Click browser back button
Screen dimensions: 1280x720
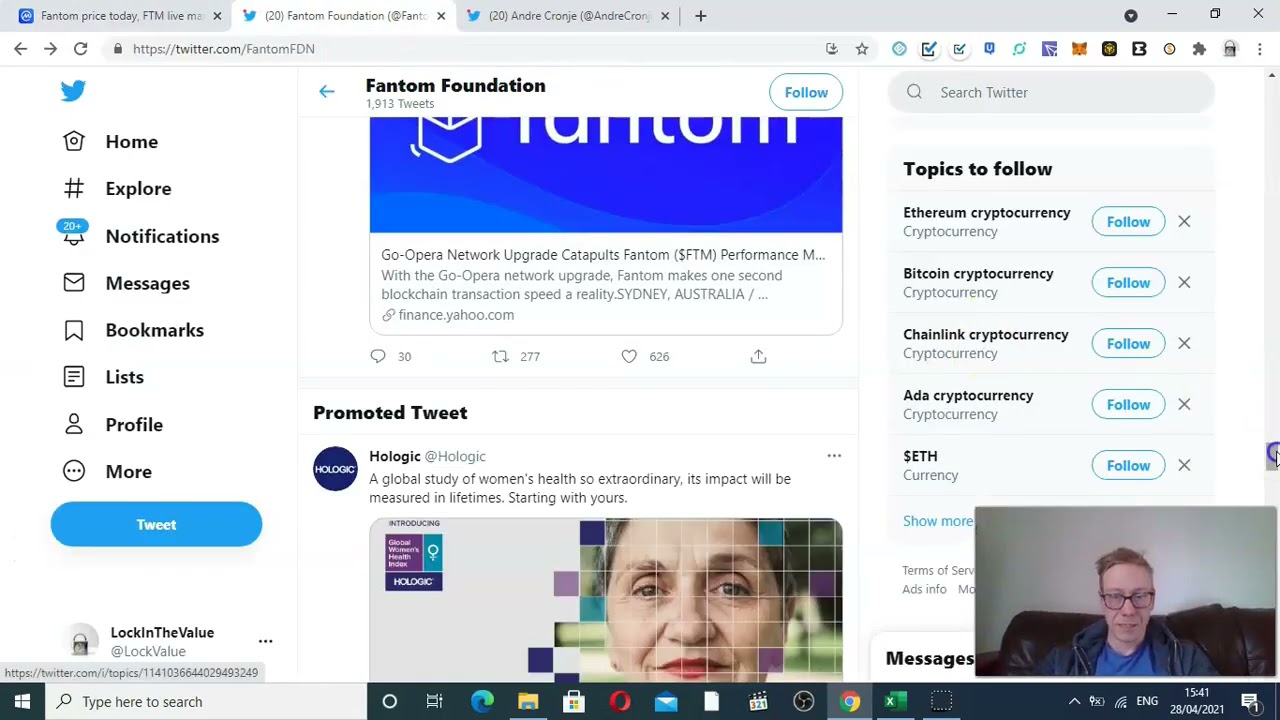click(21, 49)
